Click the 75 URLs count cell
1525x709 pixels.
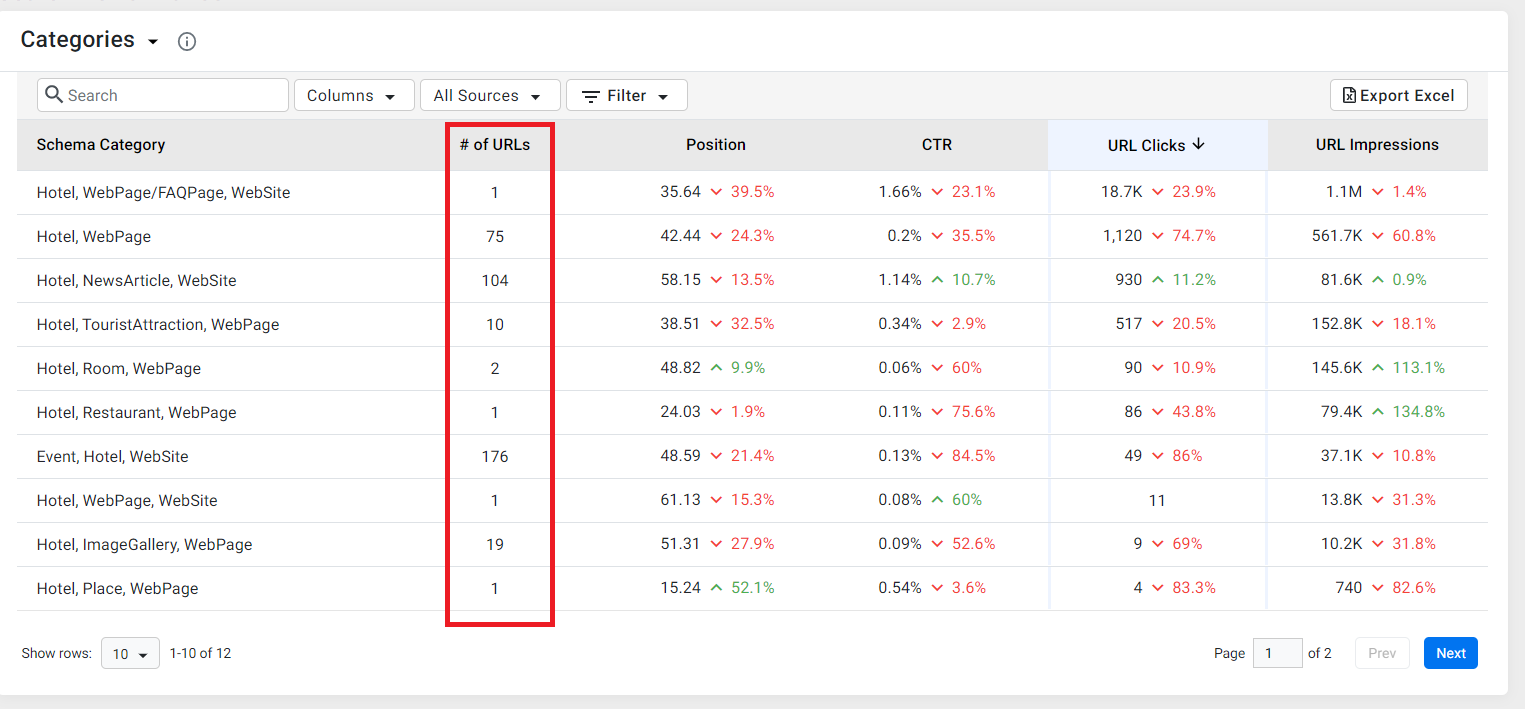[x=495, y=236]
